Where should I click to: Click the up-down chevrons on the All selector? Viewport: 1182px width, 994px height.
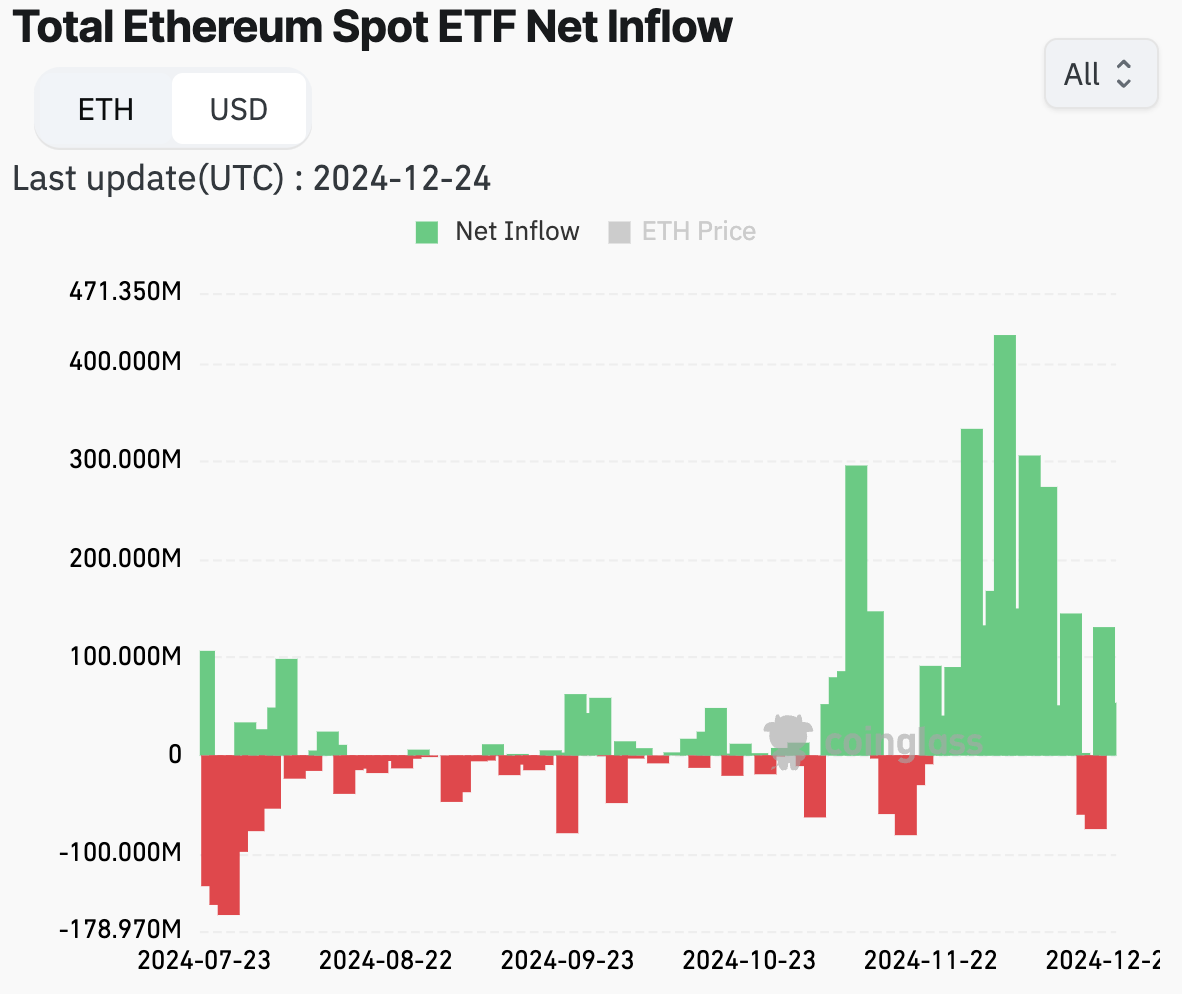[x=1125, y=74]
